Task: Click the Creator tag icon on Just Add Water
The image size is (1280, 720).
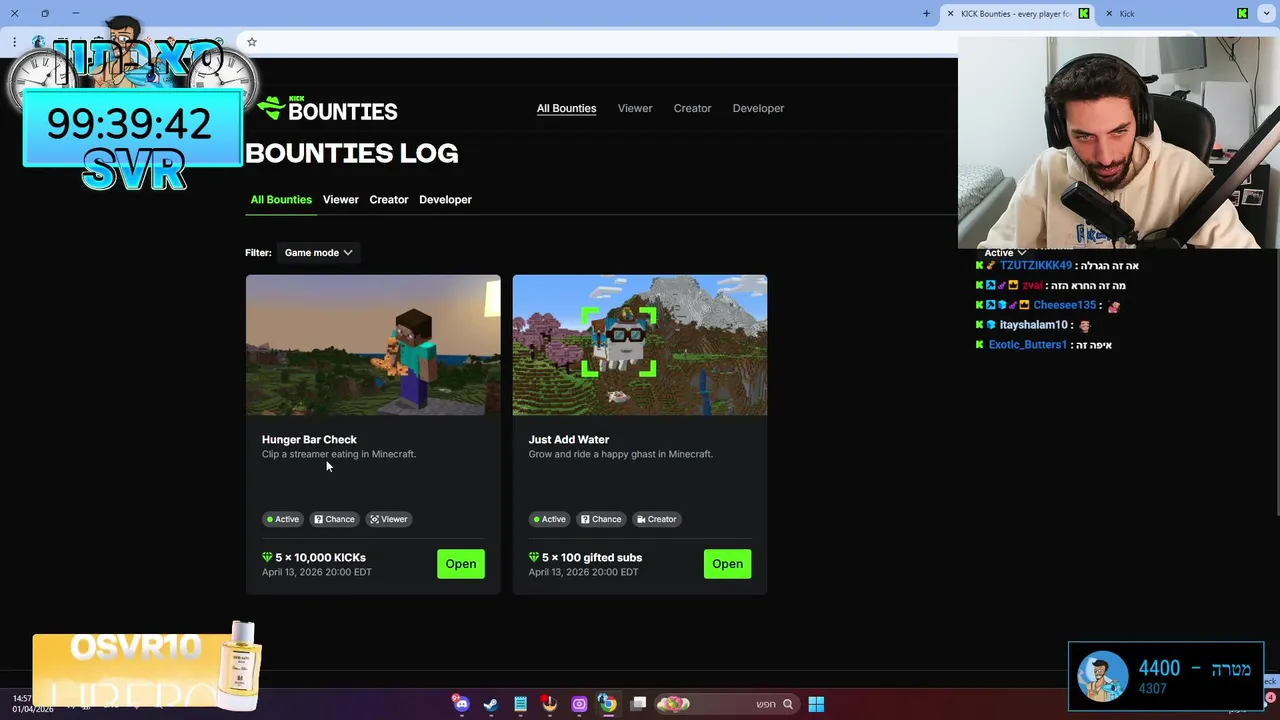Action: (641, 519)
